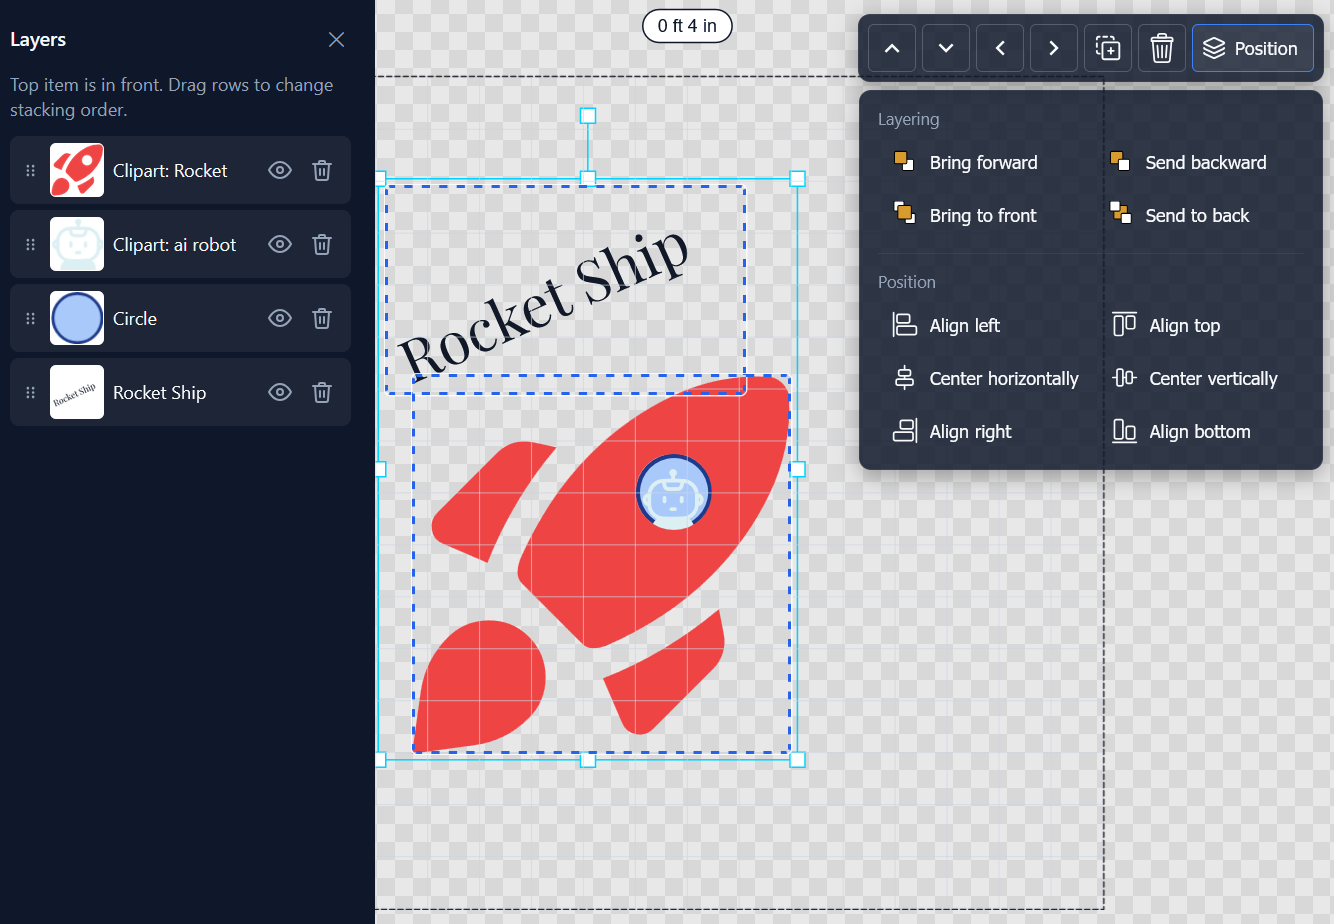Click the robot circle on the rocket
The width and height of the screenshot is (1334, 924).
674,492
